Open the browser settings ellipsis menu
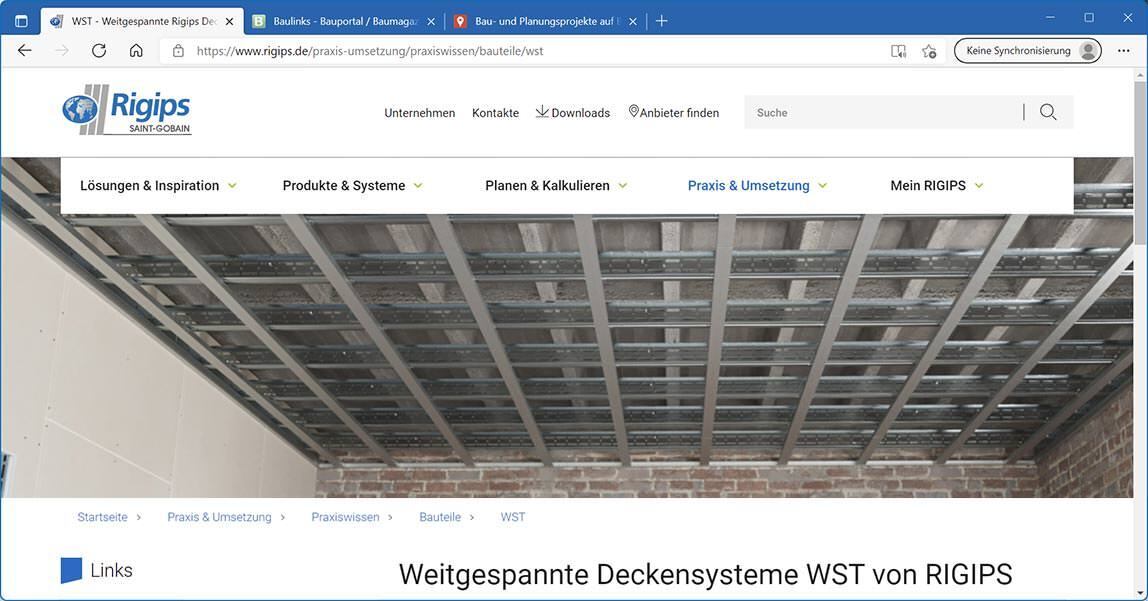This screenshot has width=1148, height=601. click(x=1124, y=51)
